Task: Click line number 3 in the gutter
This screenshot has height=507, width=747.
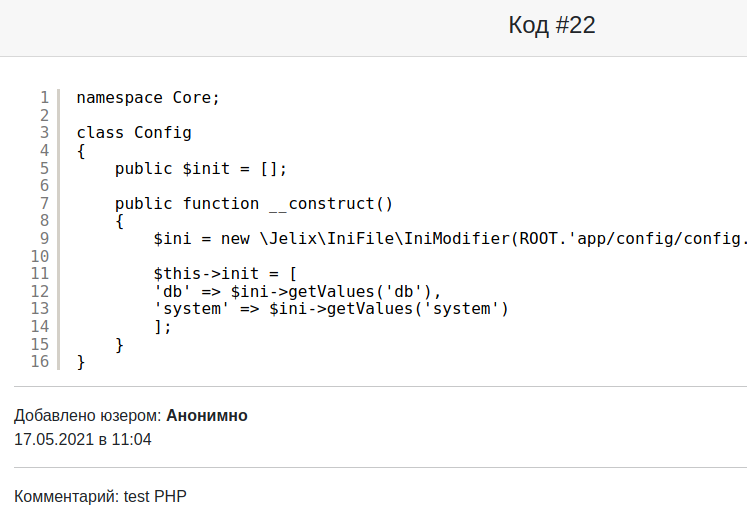Action: [44, 133]
